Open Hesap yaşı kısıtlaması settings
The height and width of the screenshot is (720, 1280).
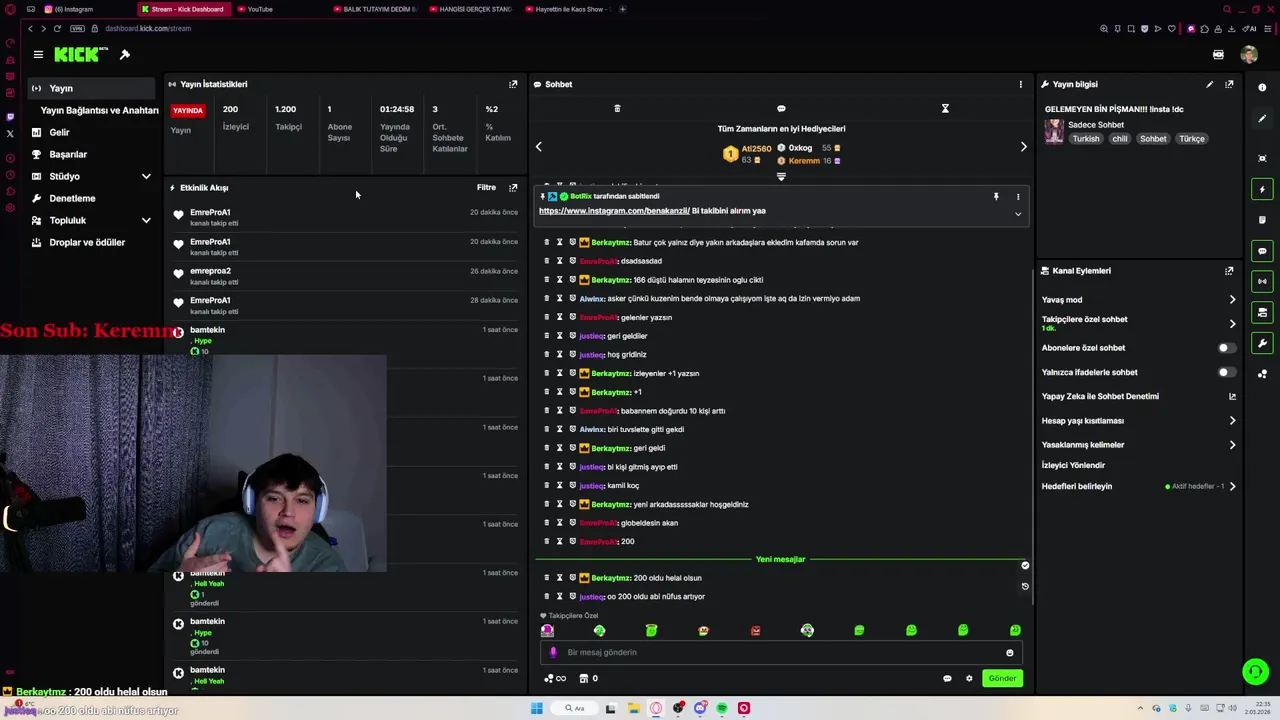[1138, 421]
